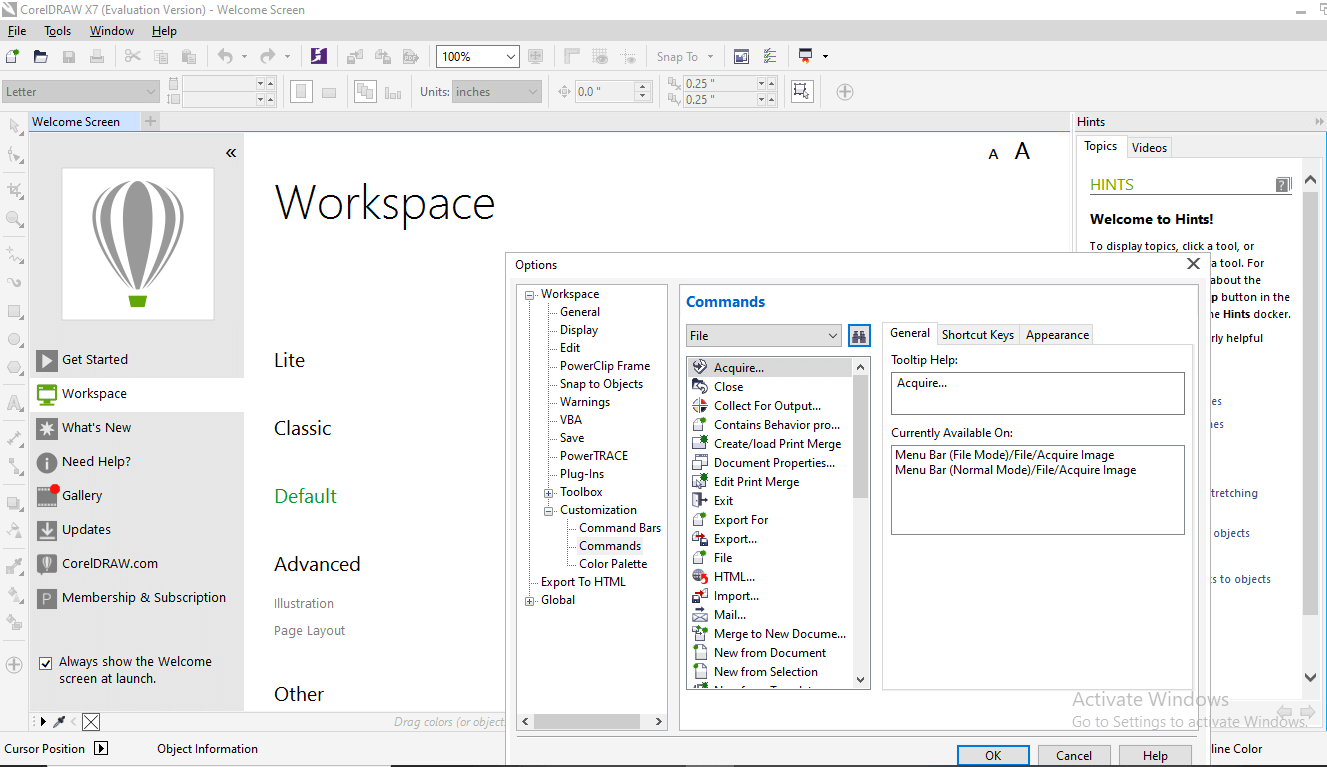Open the 100% zoom level dropdown
This screenshot has width=1327, height=767.
[511, 57]
